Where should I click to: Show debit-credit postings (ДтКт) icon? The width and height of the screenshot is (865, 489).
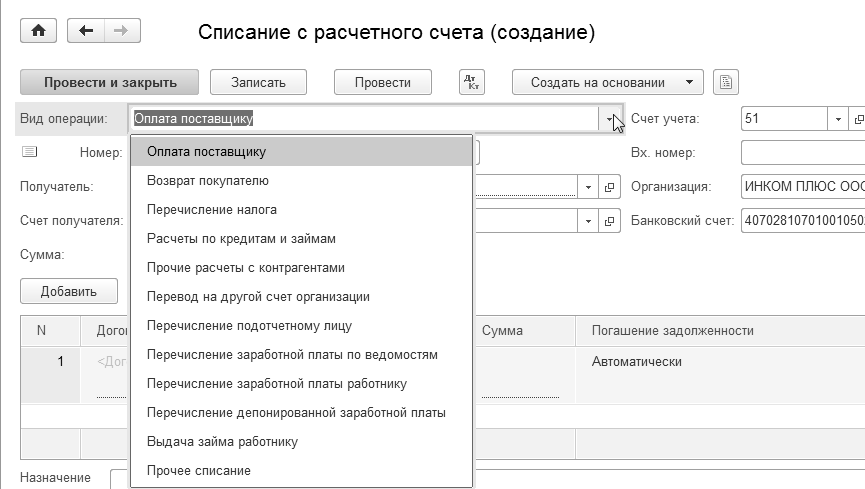[x=471, y=82]
